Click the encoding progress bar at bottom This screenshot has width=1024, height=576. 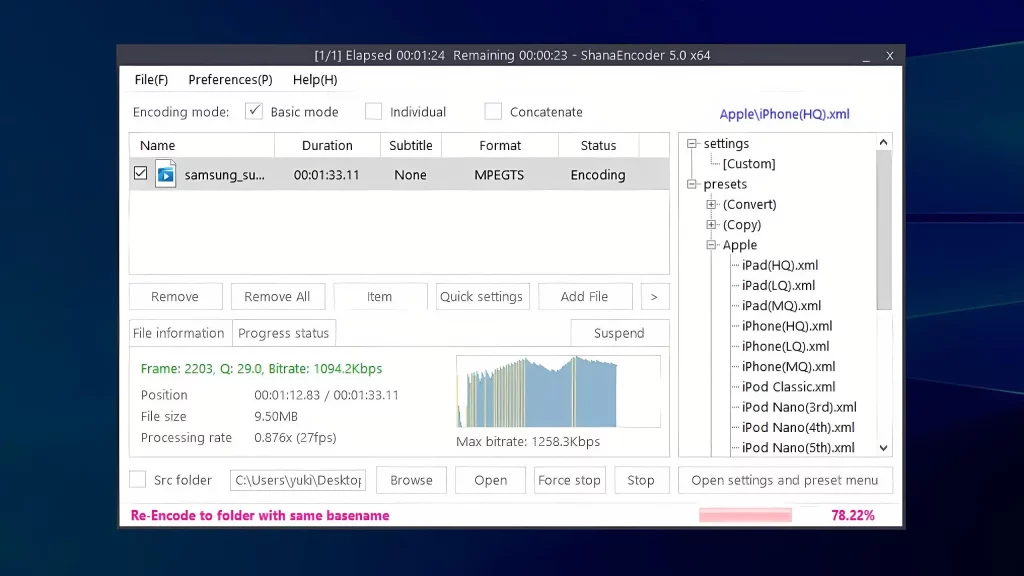coord(745,516)
